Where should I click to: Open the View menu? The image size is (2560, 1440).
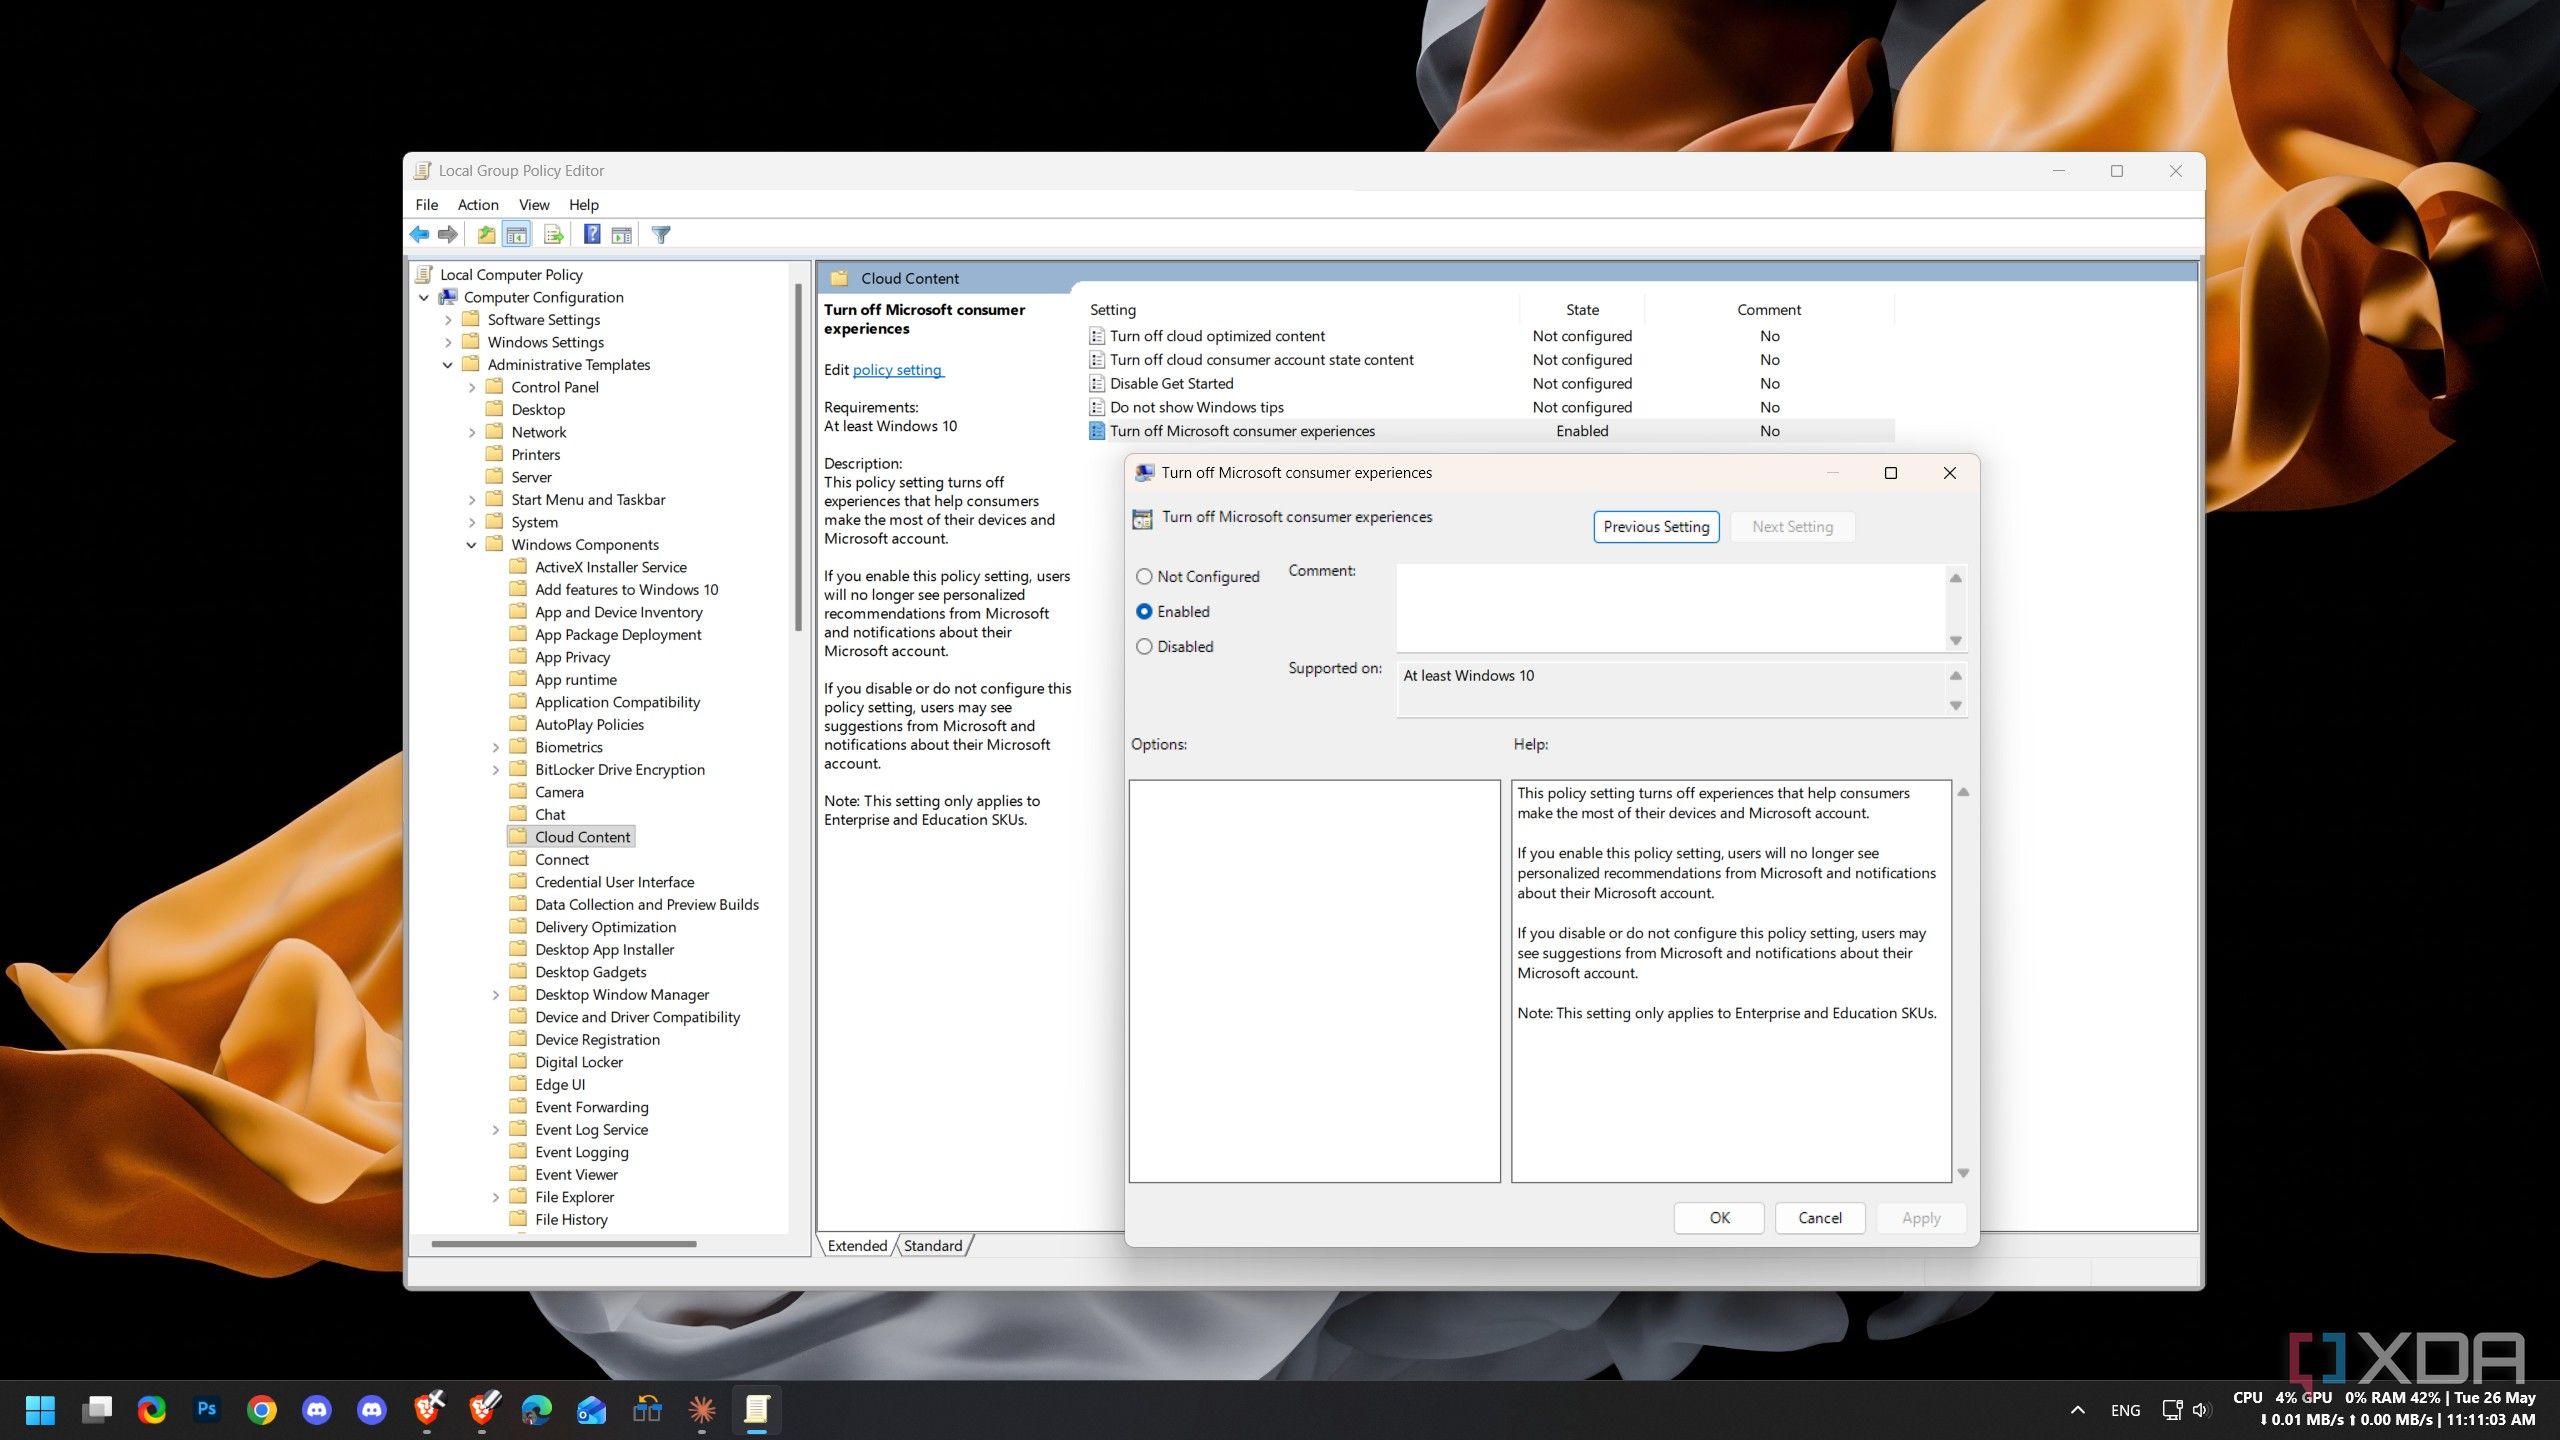534,204
